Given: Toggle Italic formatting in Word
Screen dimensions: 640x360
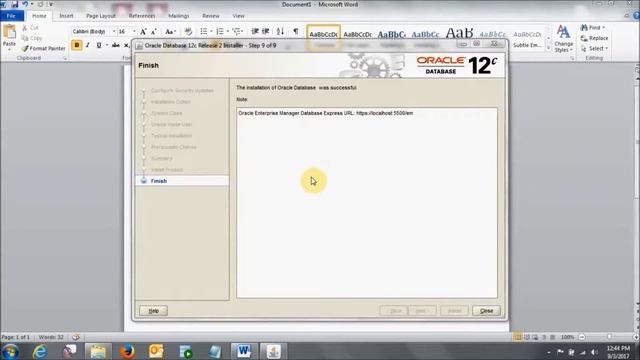Looking at the screenshot, I should [87, 45].
